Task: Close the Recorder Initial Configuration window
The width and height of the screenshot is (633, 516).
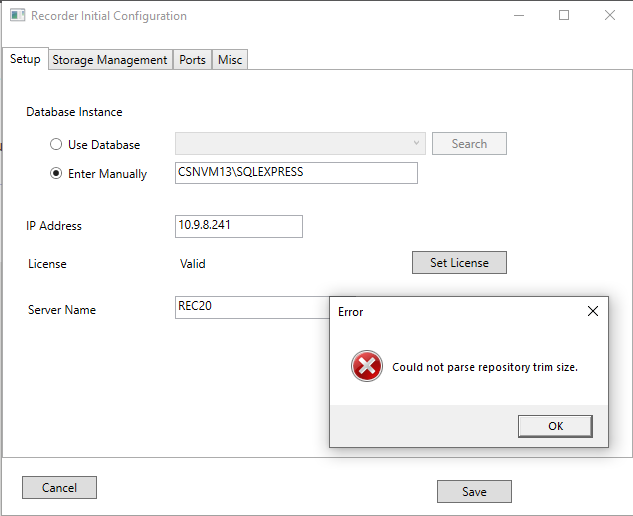Action: 610,16
